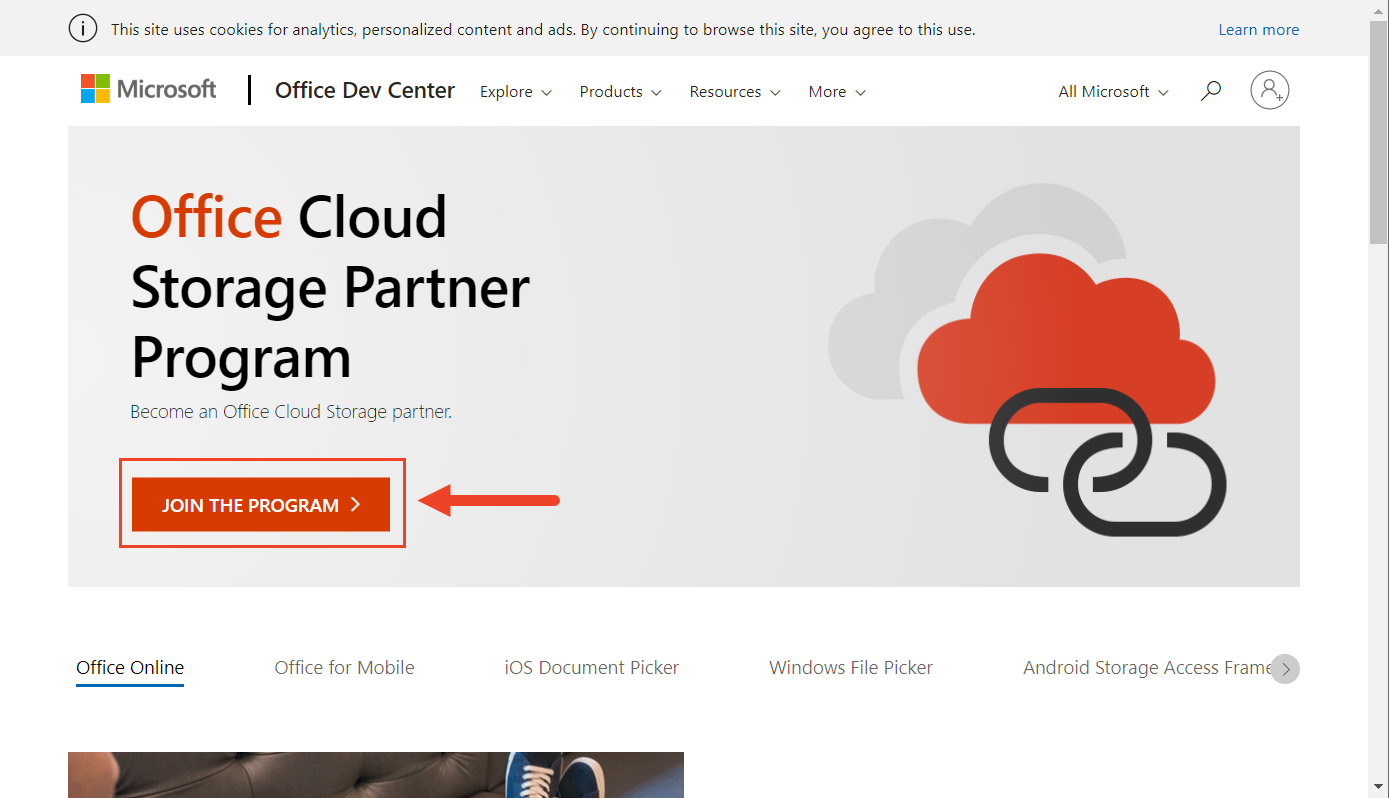Screen dimensions: 1389x798
Task: Expand the More menu
Action: [836, 91]
